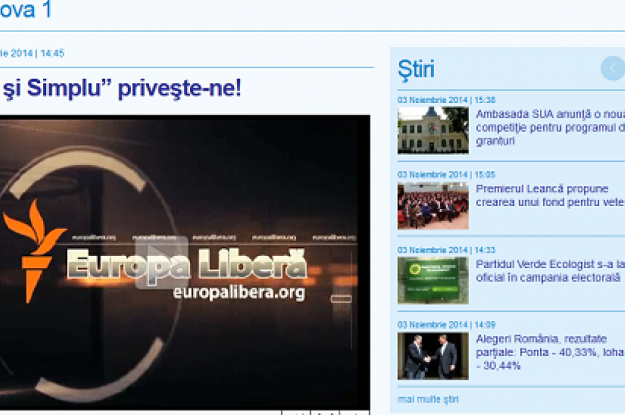Image resolution: width=625 pixels, height=415 pixels.
Task: Click the article date ending 14:45
Action: 32,53
